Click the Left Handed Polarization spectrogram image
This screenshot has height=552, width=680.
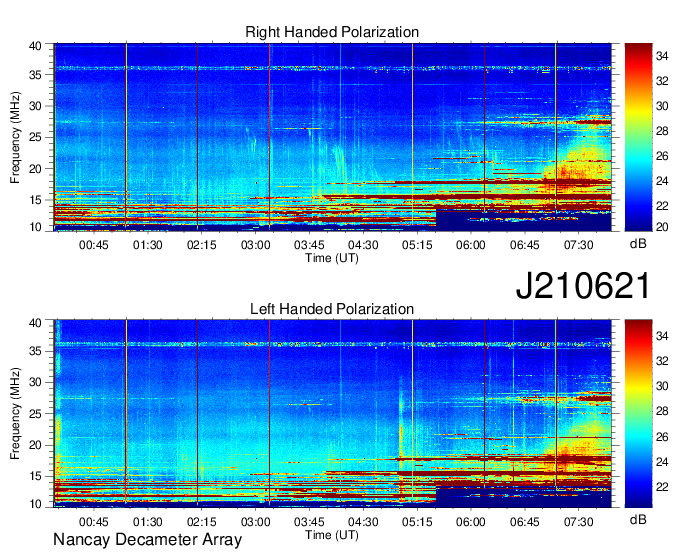pyautogui.click(x=333, y=414)
